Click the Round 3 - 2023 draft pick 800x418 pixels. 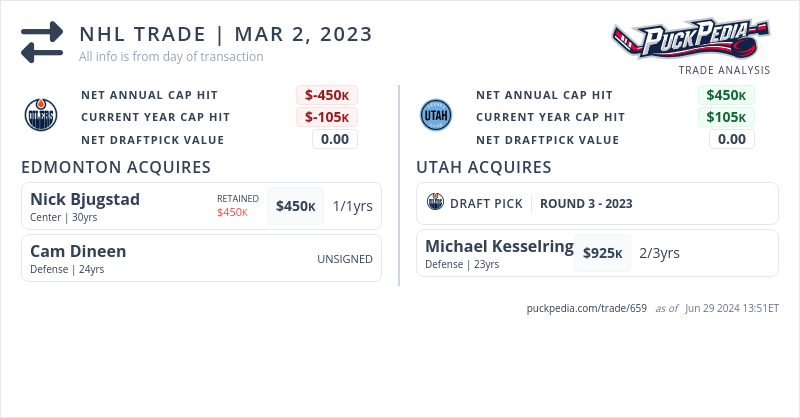[x=586, y=203]
